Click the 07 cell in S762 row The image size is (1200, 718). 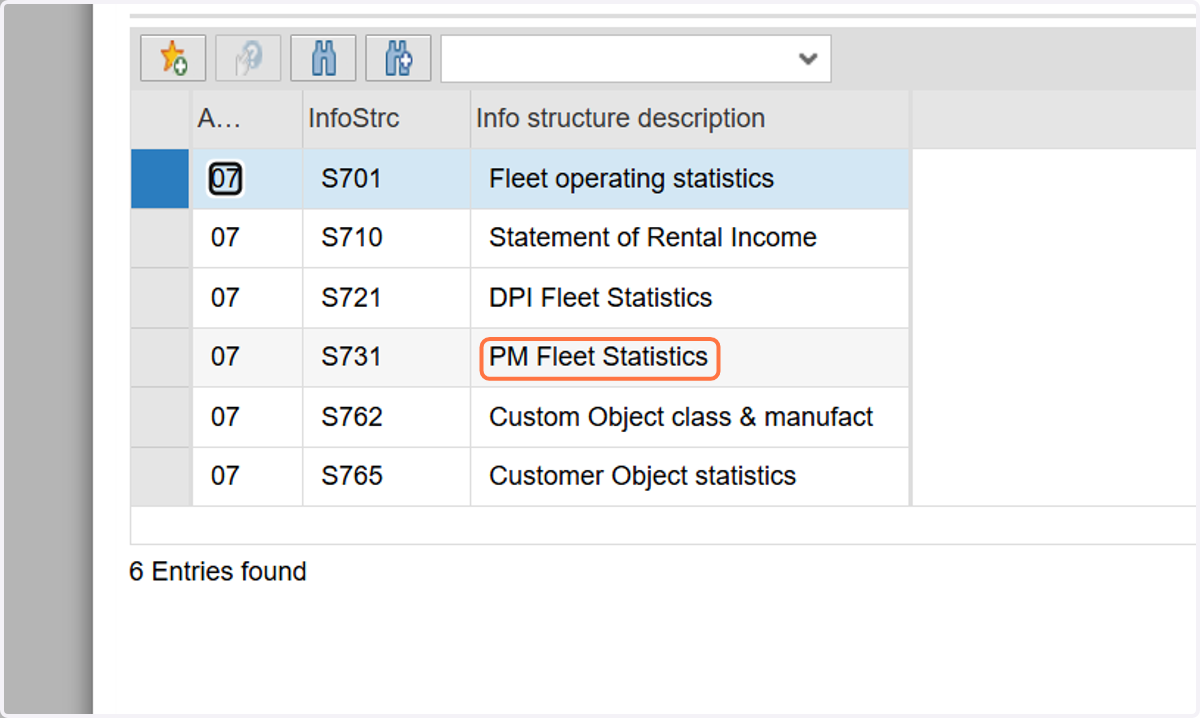pos(246,417)
